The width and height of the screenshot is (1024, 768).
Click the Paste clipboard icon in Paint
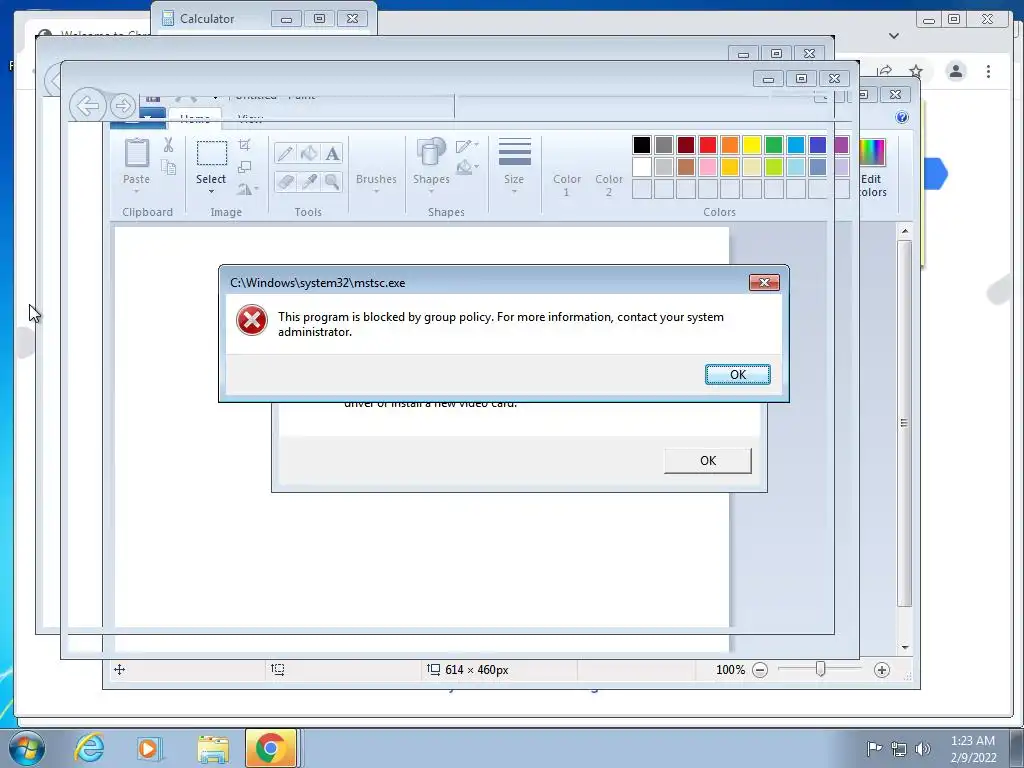coord(136,153)
